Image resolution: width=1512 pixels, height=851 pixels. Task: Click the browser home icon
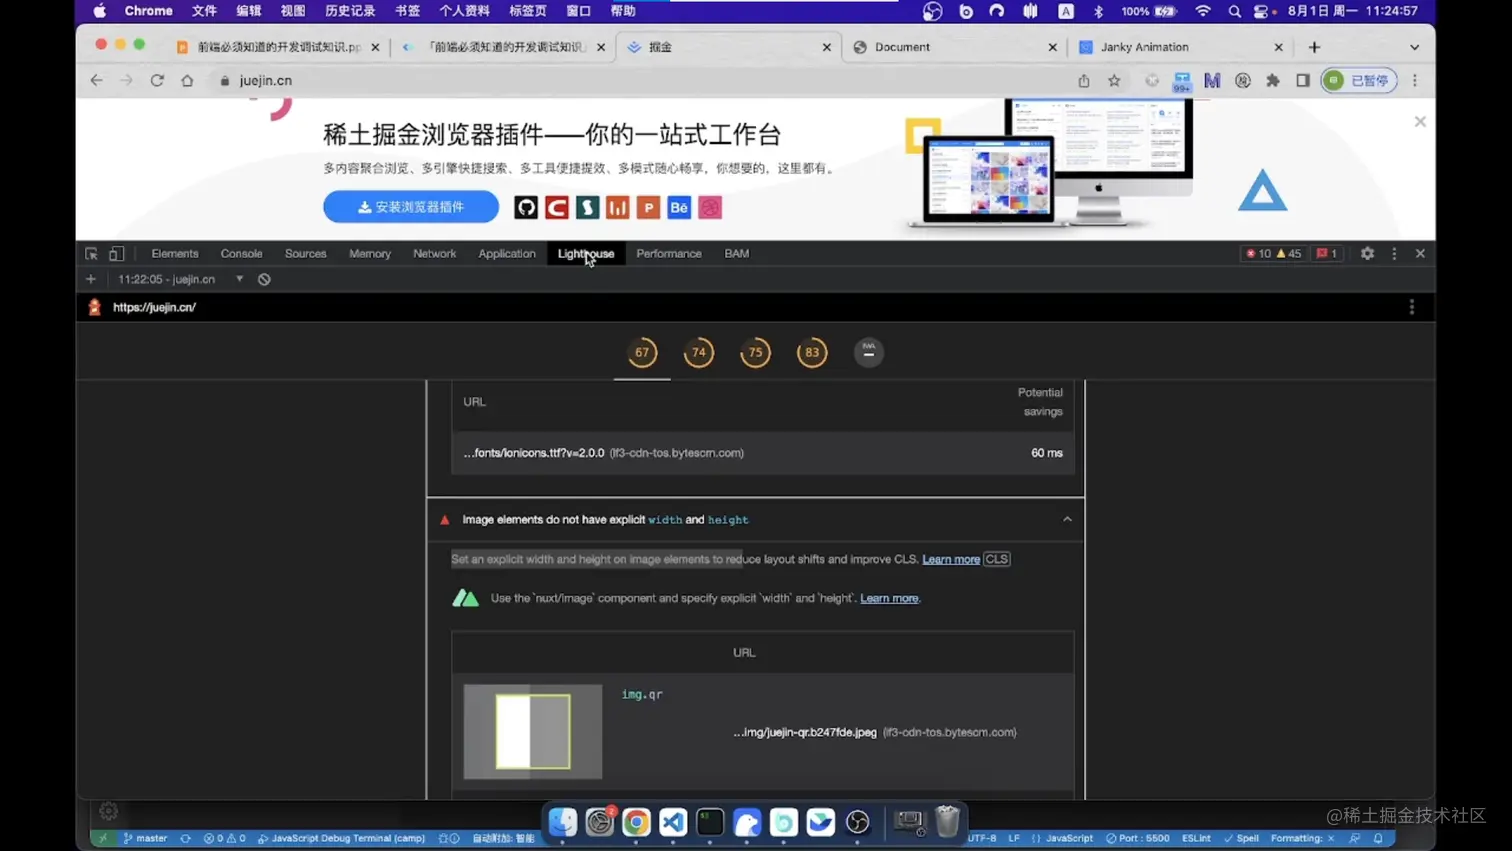(187, 80)
